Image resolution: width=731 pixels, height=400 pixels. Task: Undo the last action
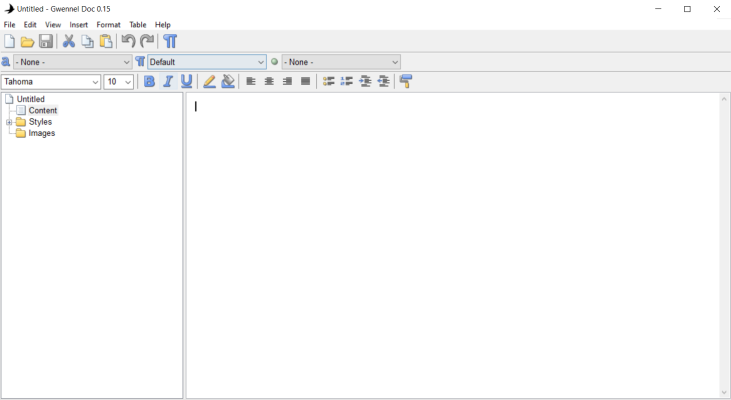(x=128, y=41)
